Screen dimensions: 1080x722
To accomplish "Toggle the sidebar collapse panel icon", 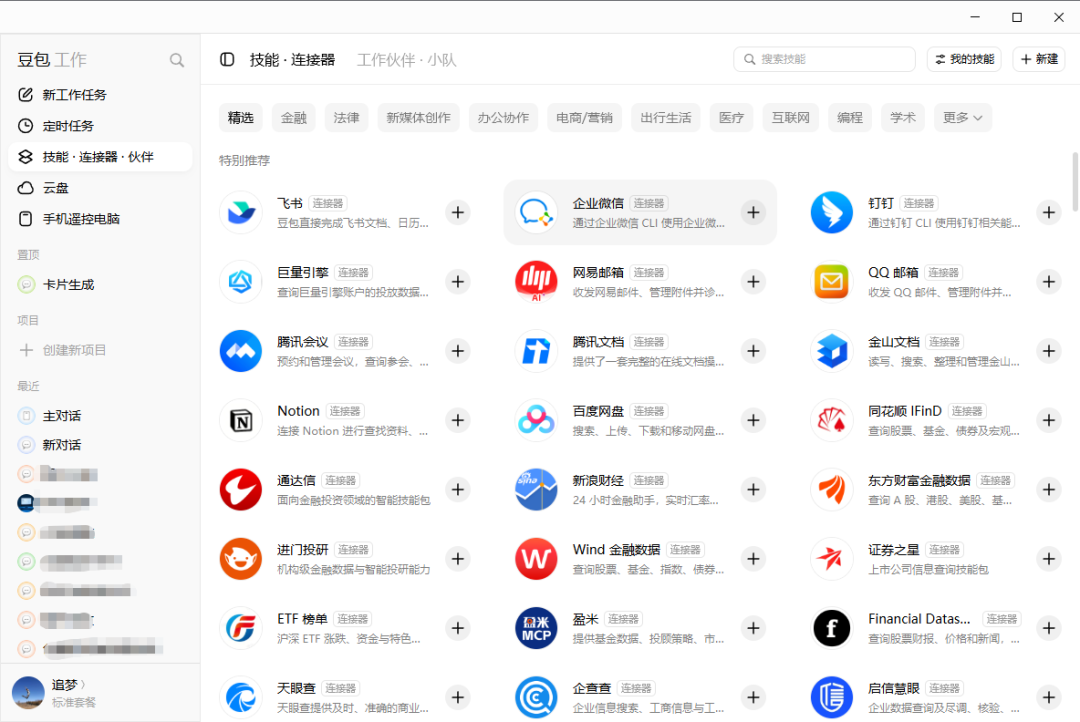I will point(227,59).
